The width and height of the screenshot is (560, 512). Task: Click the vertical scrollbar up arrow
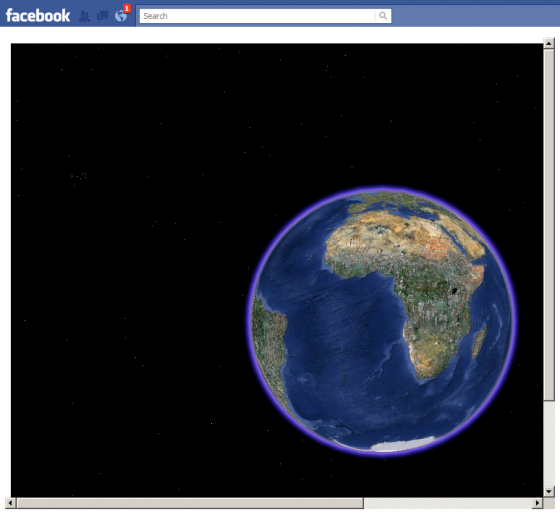click(x=549, y=43)
